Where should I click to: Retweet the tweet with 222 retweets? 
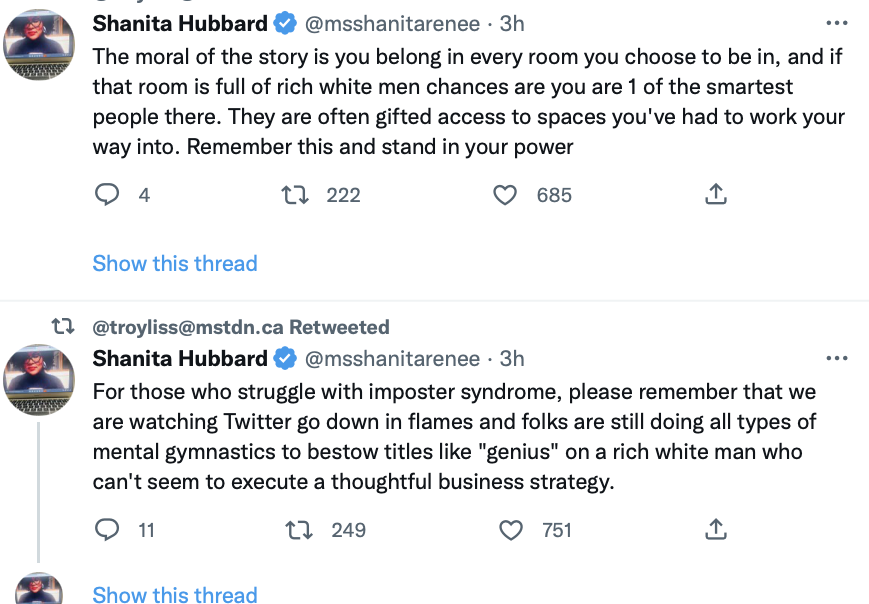pos(295,195)
